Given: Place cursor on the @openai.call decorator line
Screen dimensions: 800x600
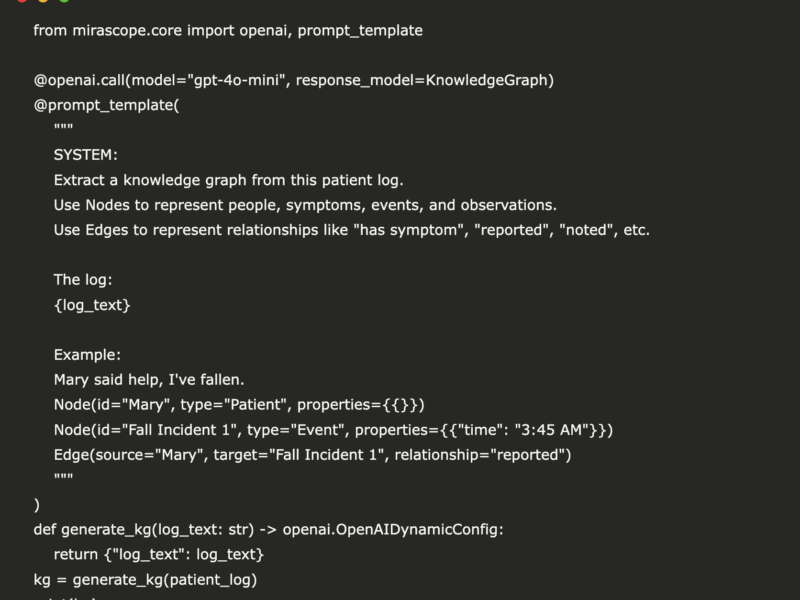Looking at the screenshot, I should click(294, 80).
